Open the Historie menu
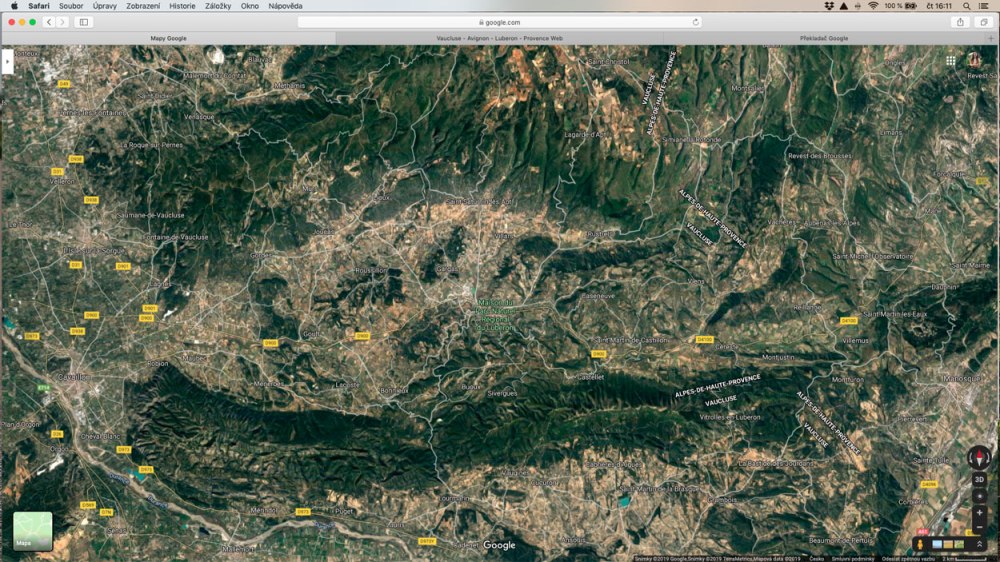The width and height of the screenshot is (1000, 562). pos(182,6)
